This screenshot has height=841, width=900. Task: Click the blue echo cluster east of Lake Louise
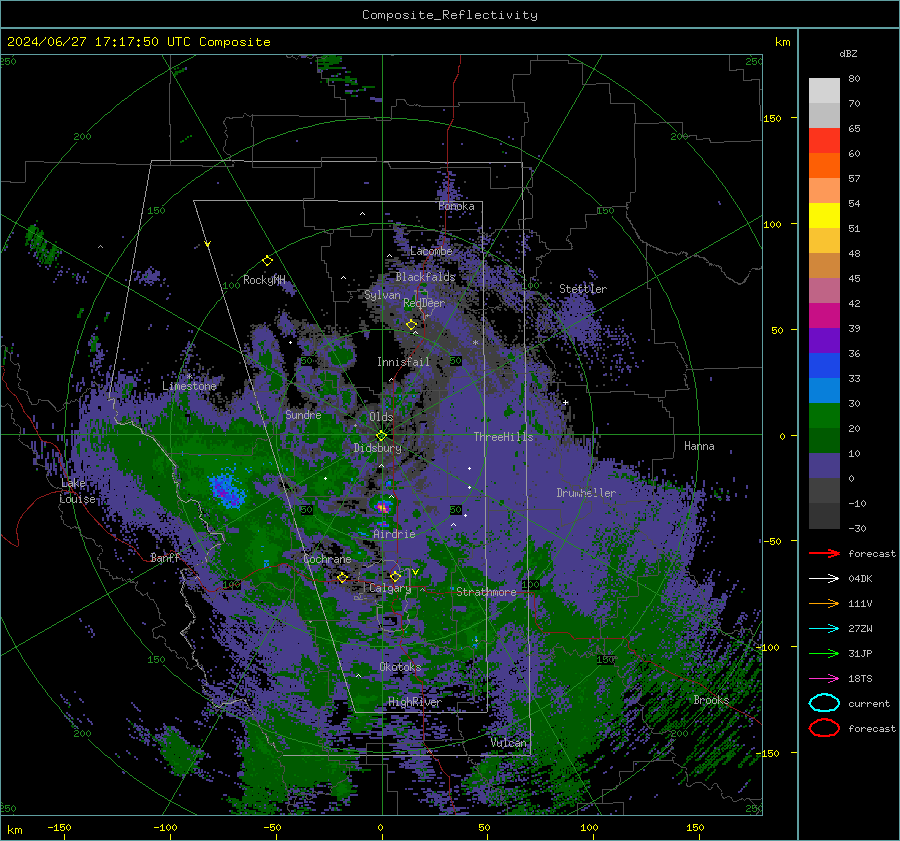click(x=227, y=489)
